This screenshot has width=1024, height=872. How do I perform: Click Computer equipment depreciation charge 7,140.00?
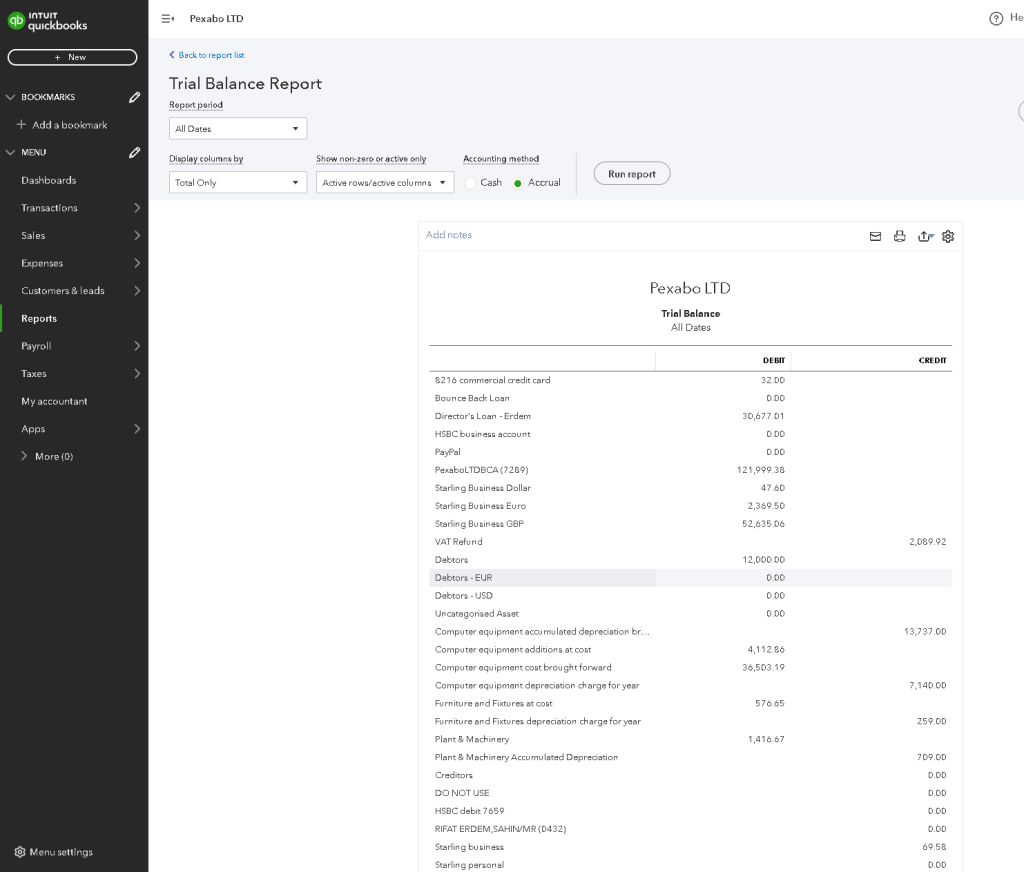click(x=927, y=685)
